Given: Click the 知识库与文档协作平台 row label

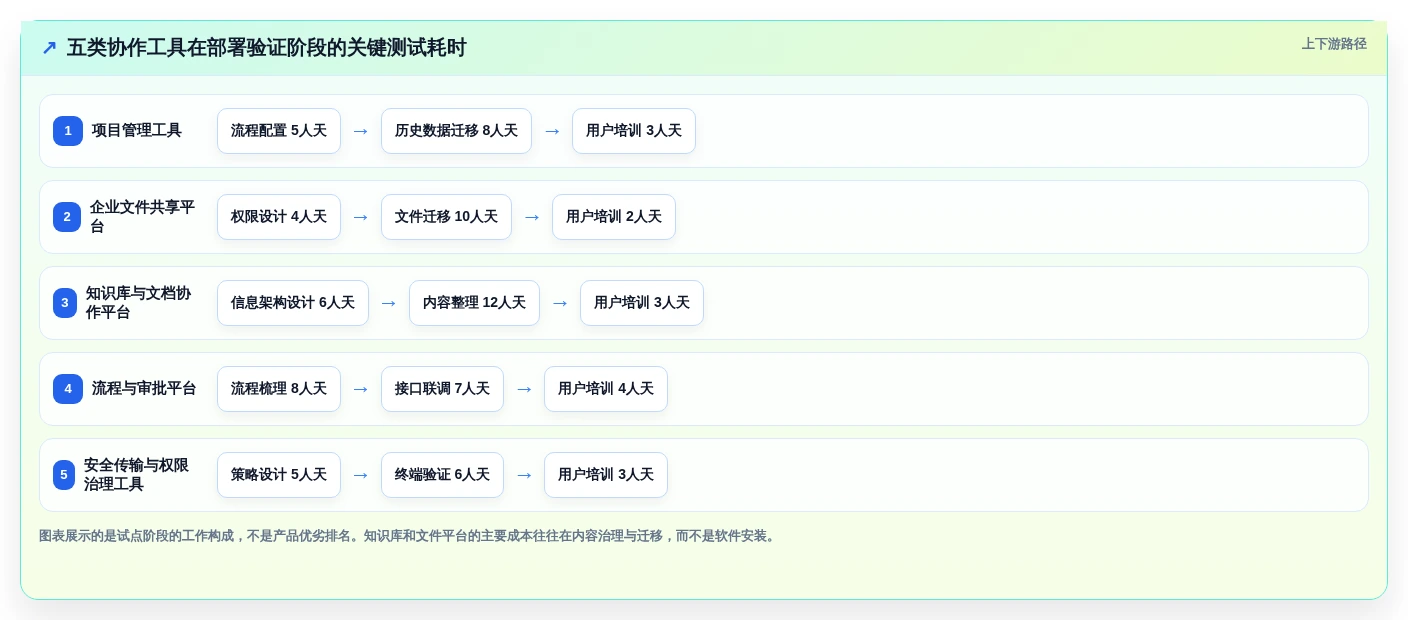Looking at the screenshot, I should click(x=139, y=303).
